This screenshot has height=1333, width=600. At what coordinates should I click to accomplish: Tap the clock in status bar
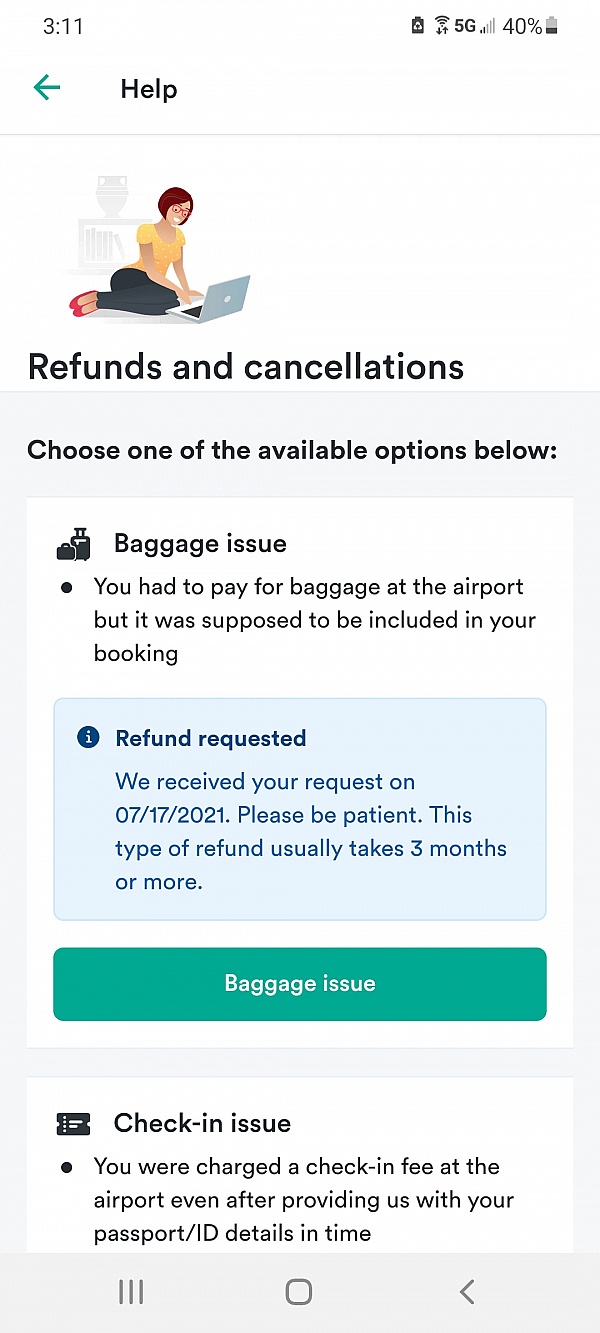coord(63,27)
